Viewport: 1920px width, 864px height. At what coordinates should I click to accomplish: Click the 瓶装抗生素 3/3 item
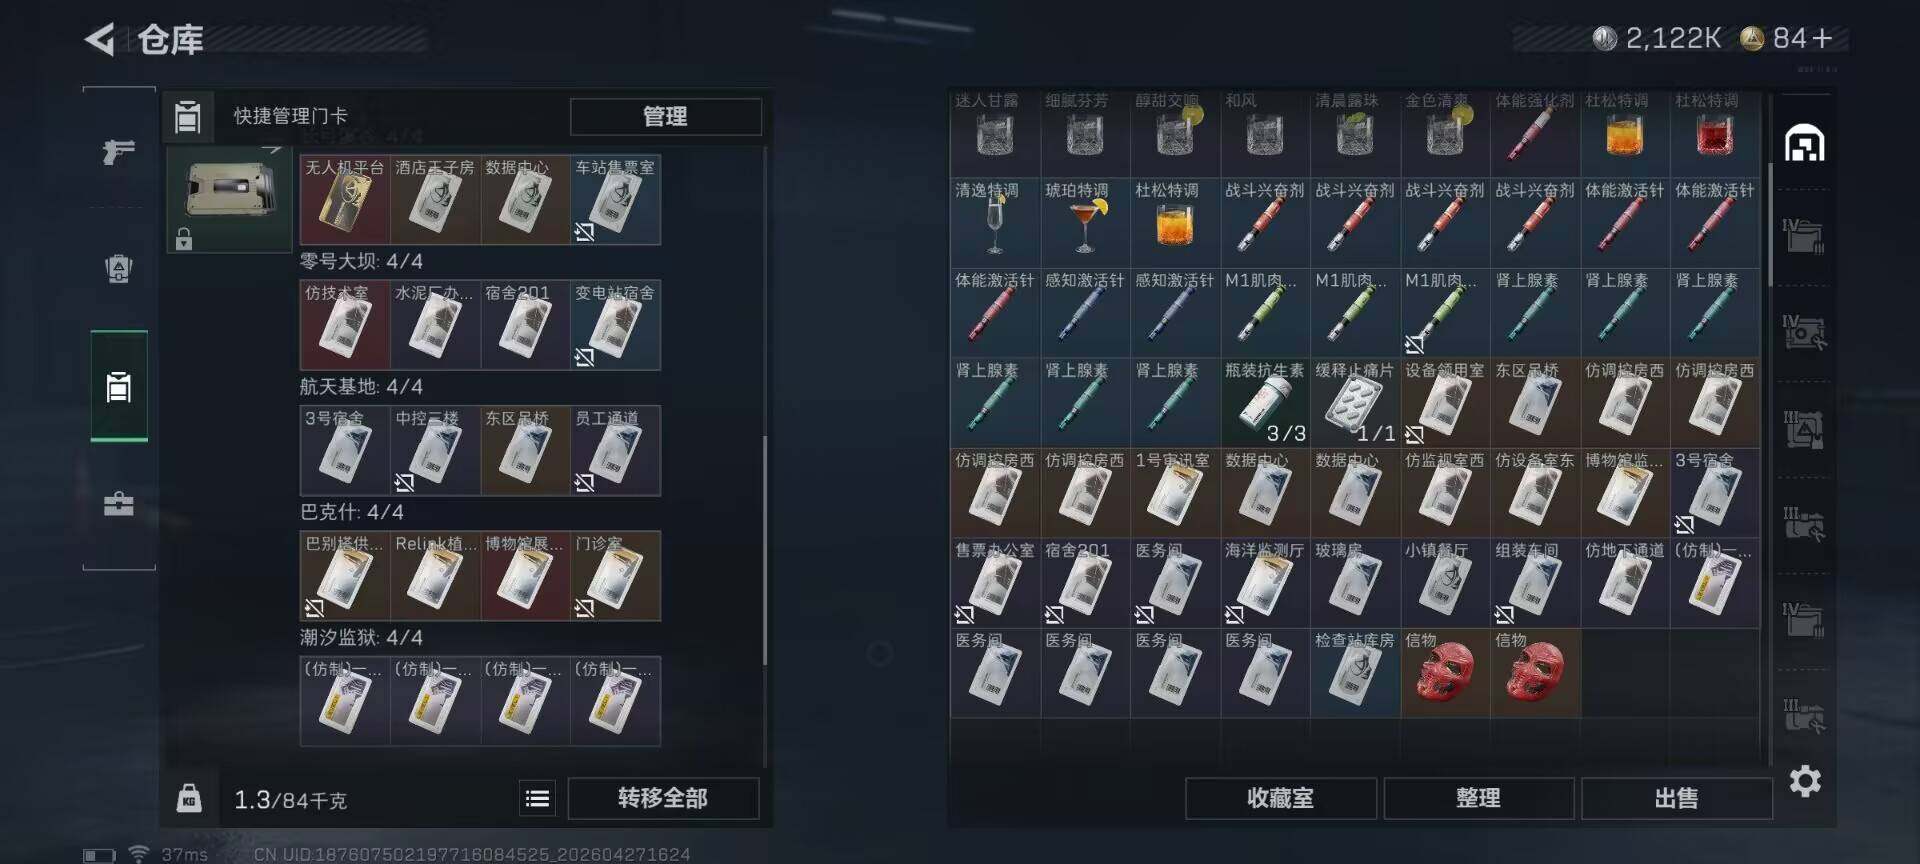[1265, 402]
